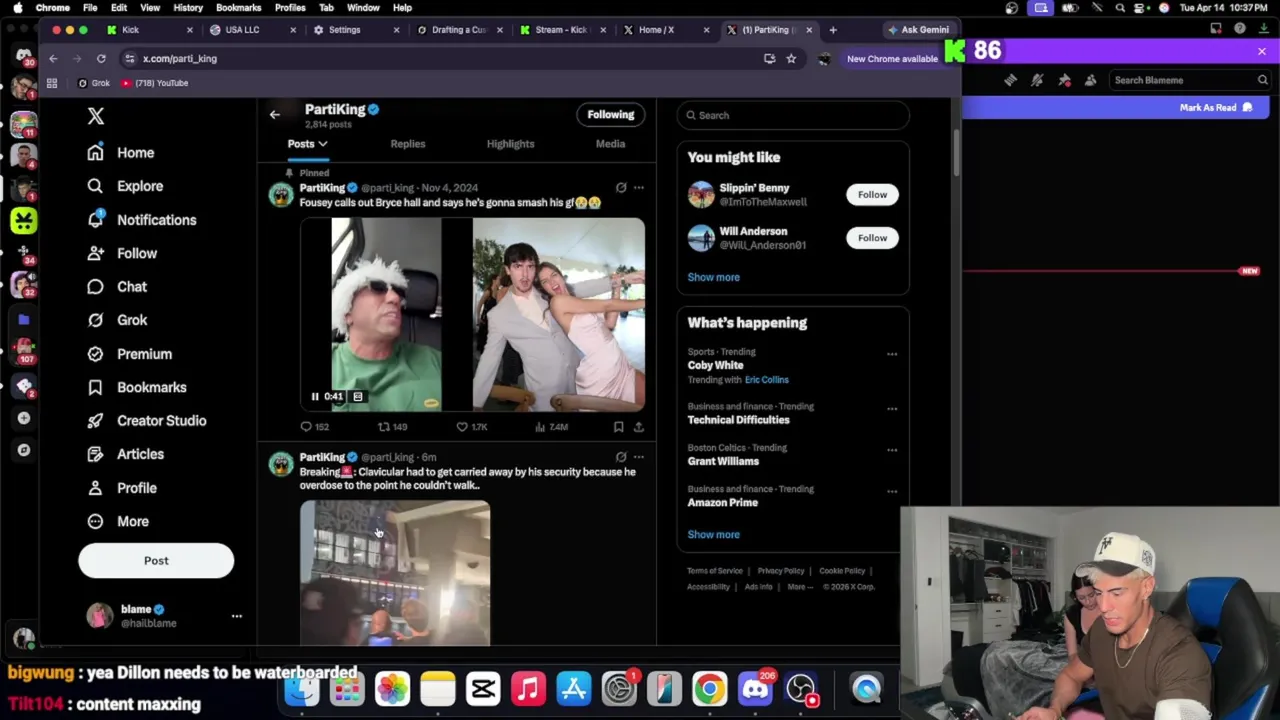1280x720 pixels.
Task: Open Articles in X sidebar
Action: pyautogui.click(x=125, y=454)
